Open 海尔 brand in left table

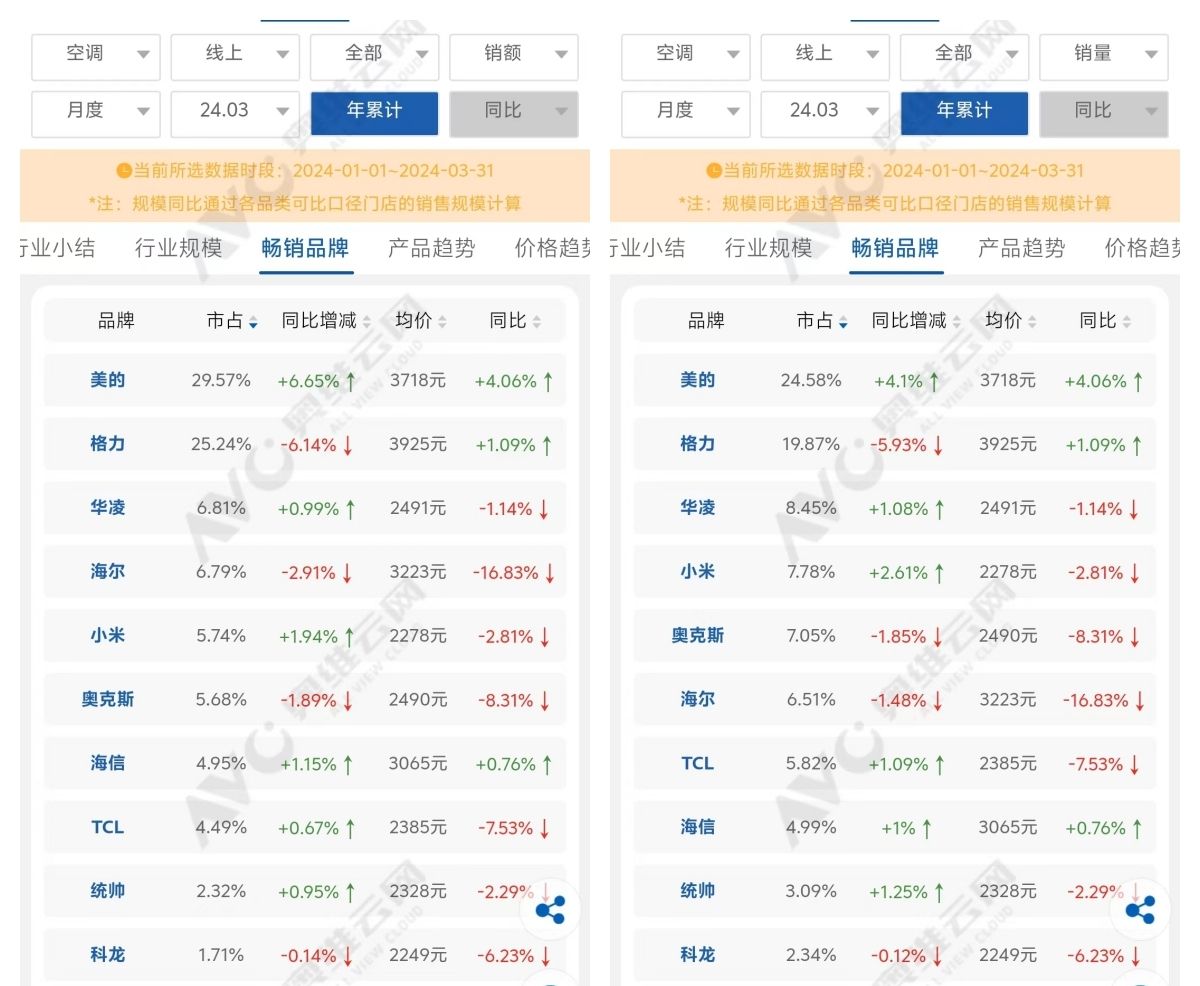pos(108,572)
